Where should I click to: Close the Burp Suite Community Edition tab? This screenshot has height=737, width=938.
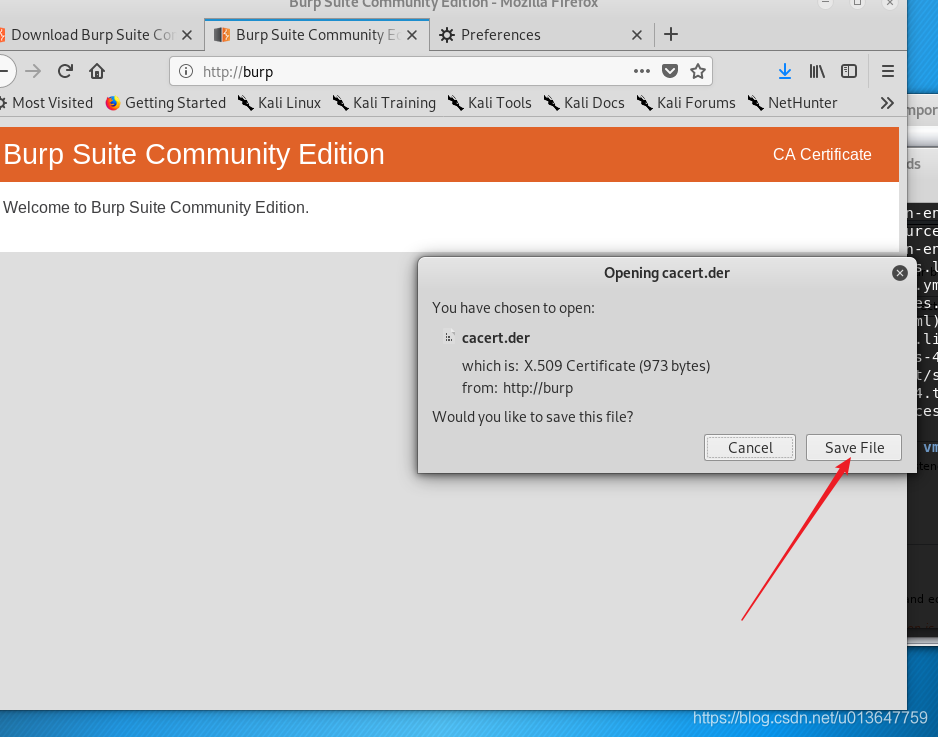[412, 35]
